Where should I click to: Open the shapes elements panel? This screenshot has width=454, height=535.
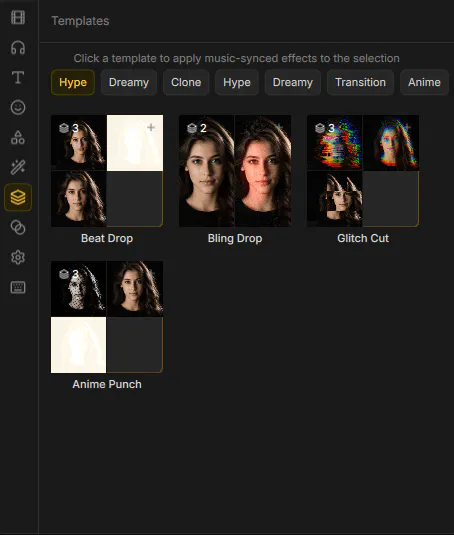[18, 138]
